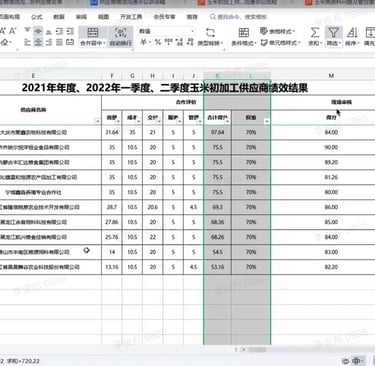The image size is (375, 366).
Task: Open the 合并居中 dropdown arrow
Action: click(104, 43)
